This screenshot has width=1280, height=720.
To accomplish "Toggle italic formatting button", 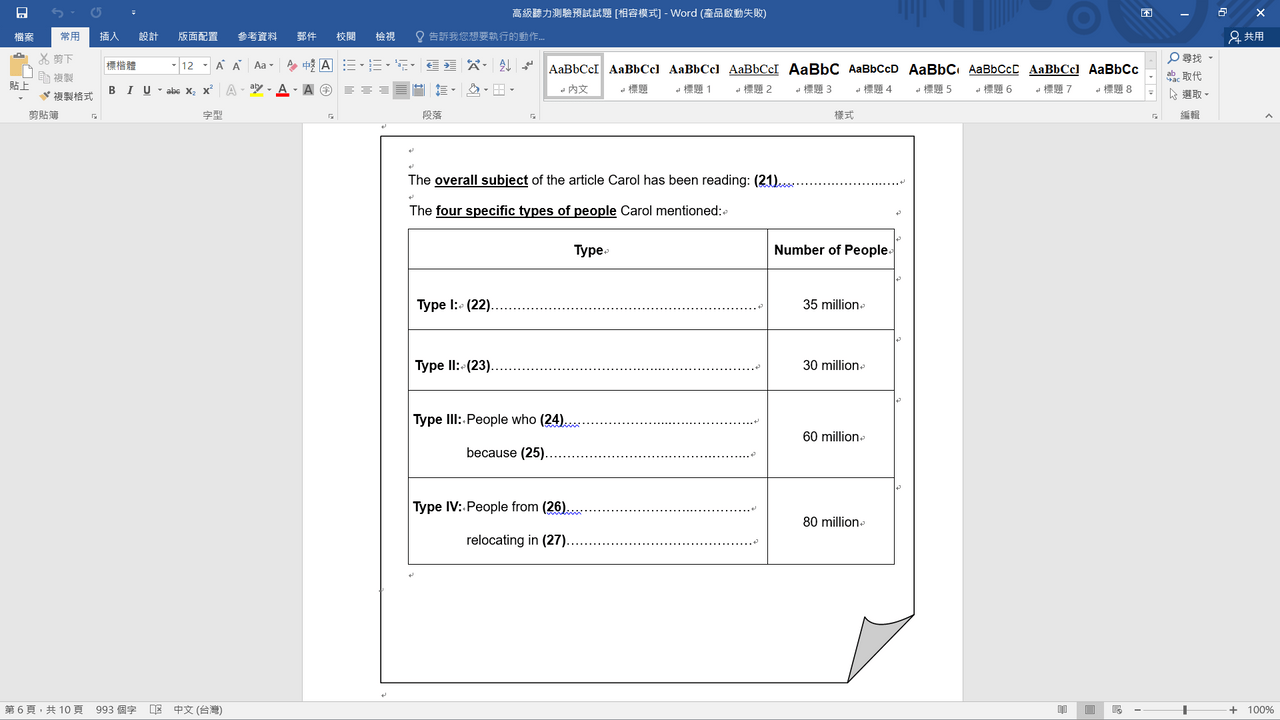I will click(x=129, y=90).
